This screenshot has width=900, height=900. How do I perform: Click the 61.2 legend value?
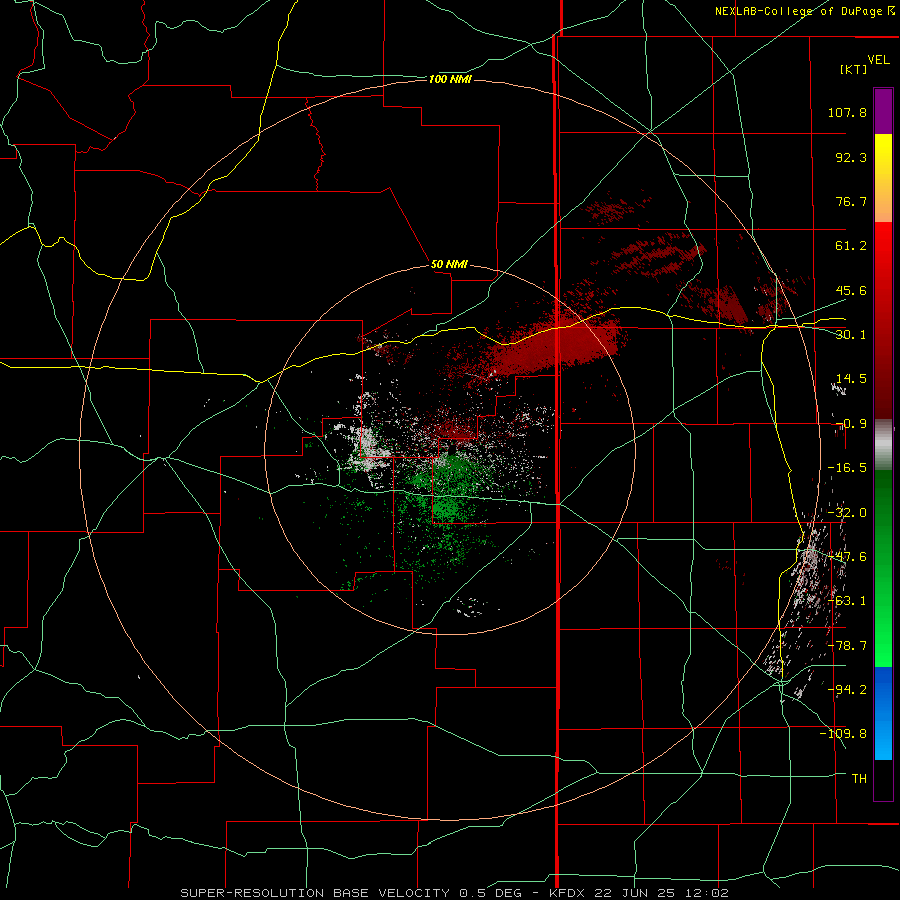point(851,246)
